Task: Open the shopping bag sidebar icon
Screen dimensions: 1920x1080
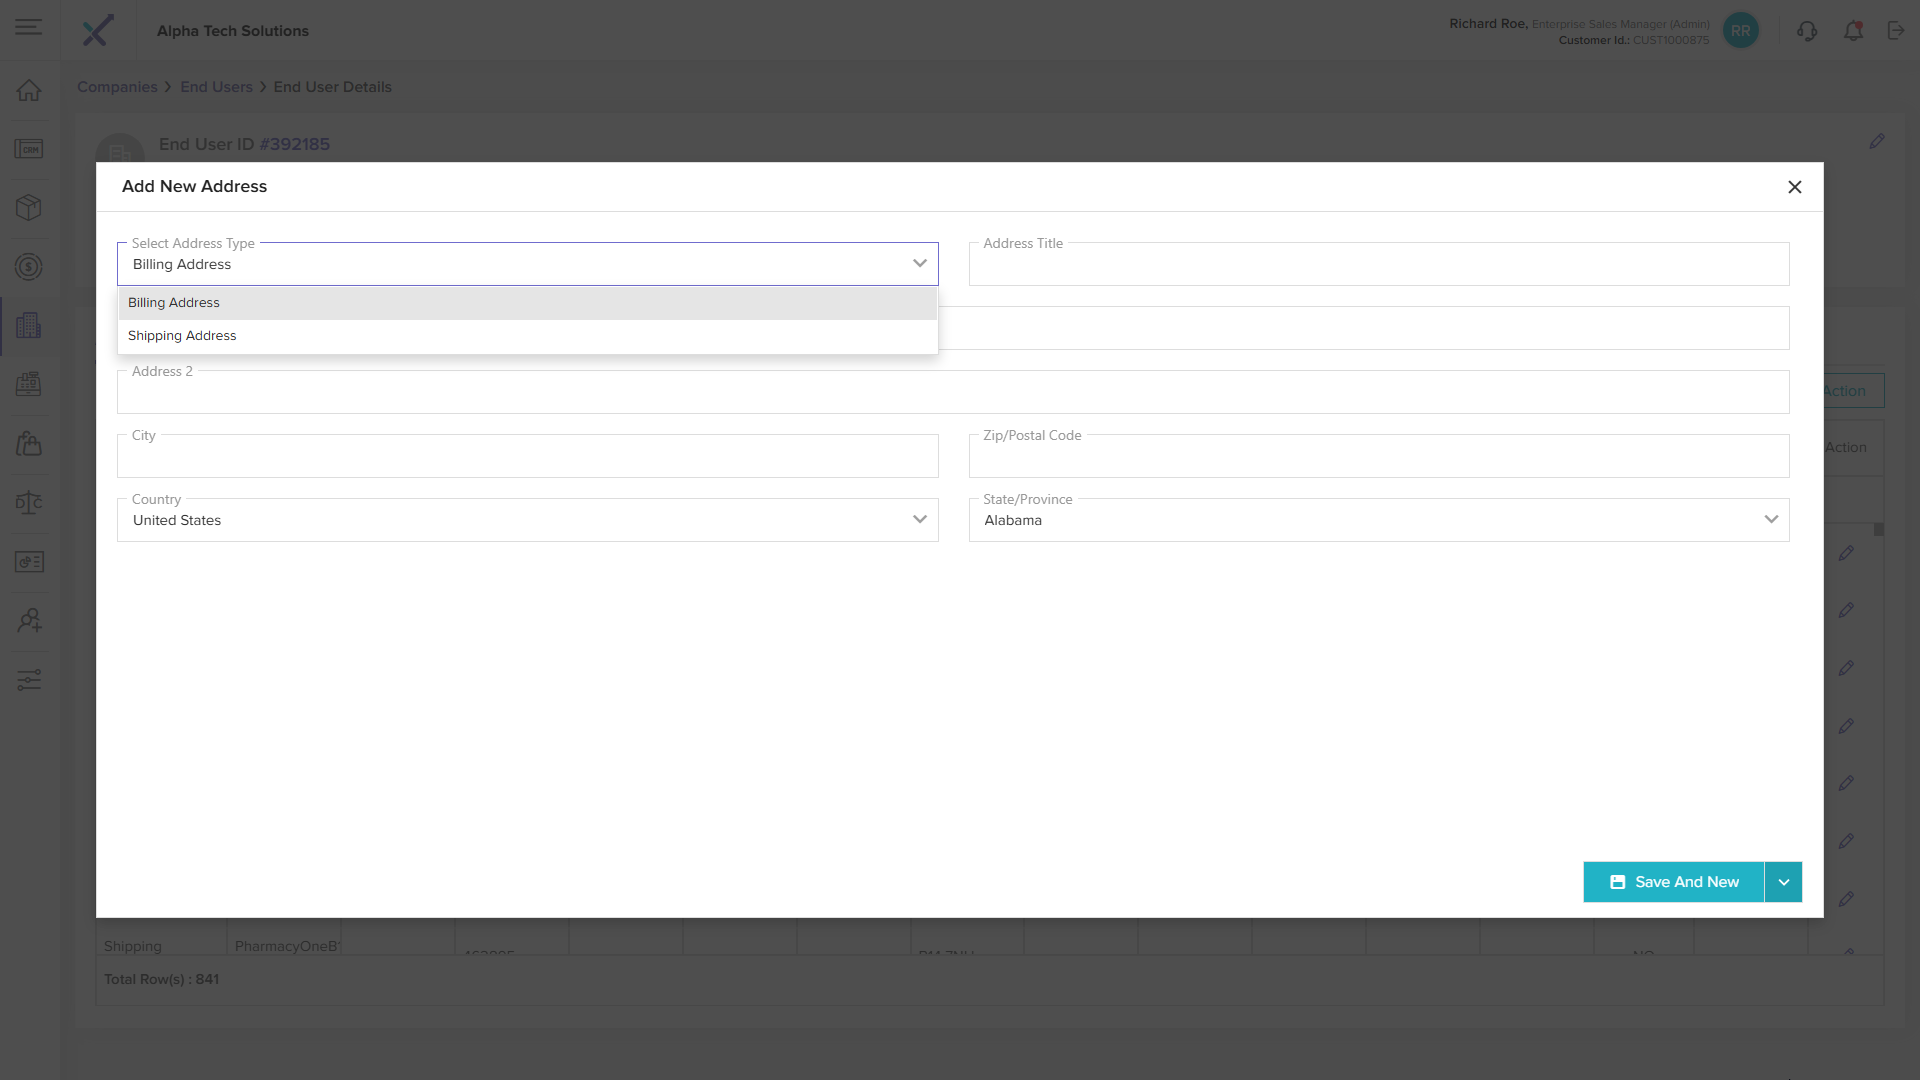Action: [29, 444]
